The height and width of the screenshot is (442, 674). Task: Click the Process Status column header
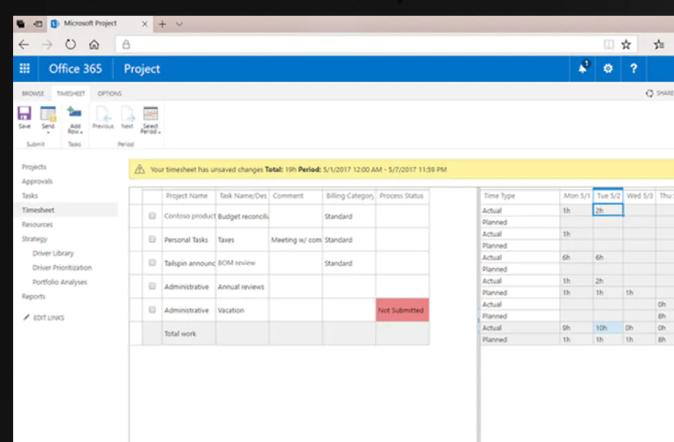pyautogui.click(x=402, y=196)
